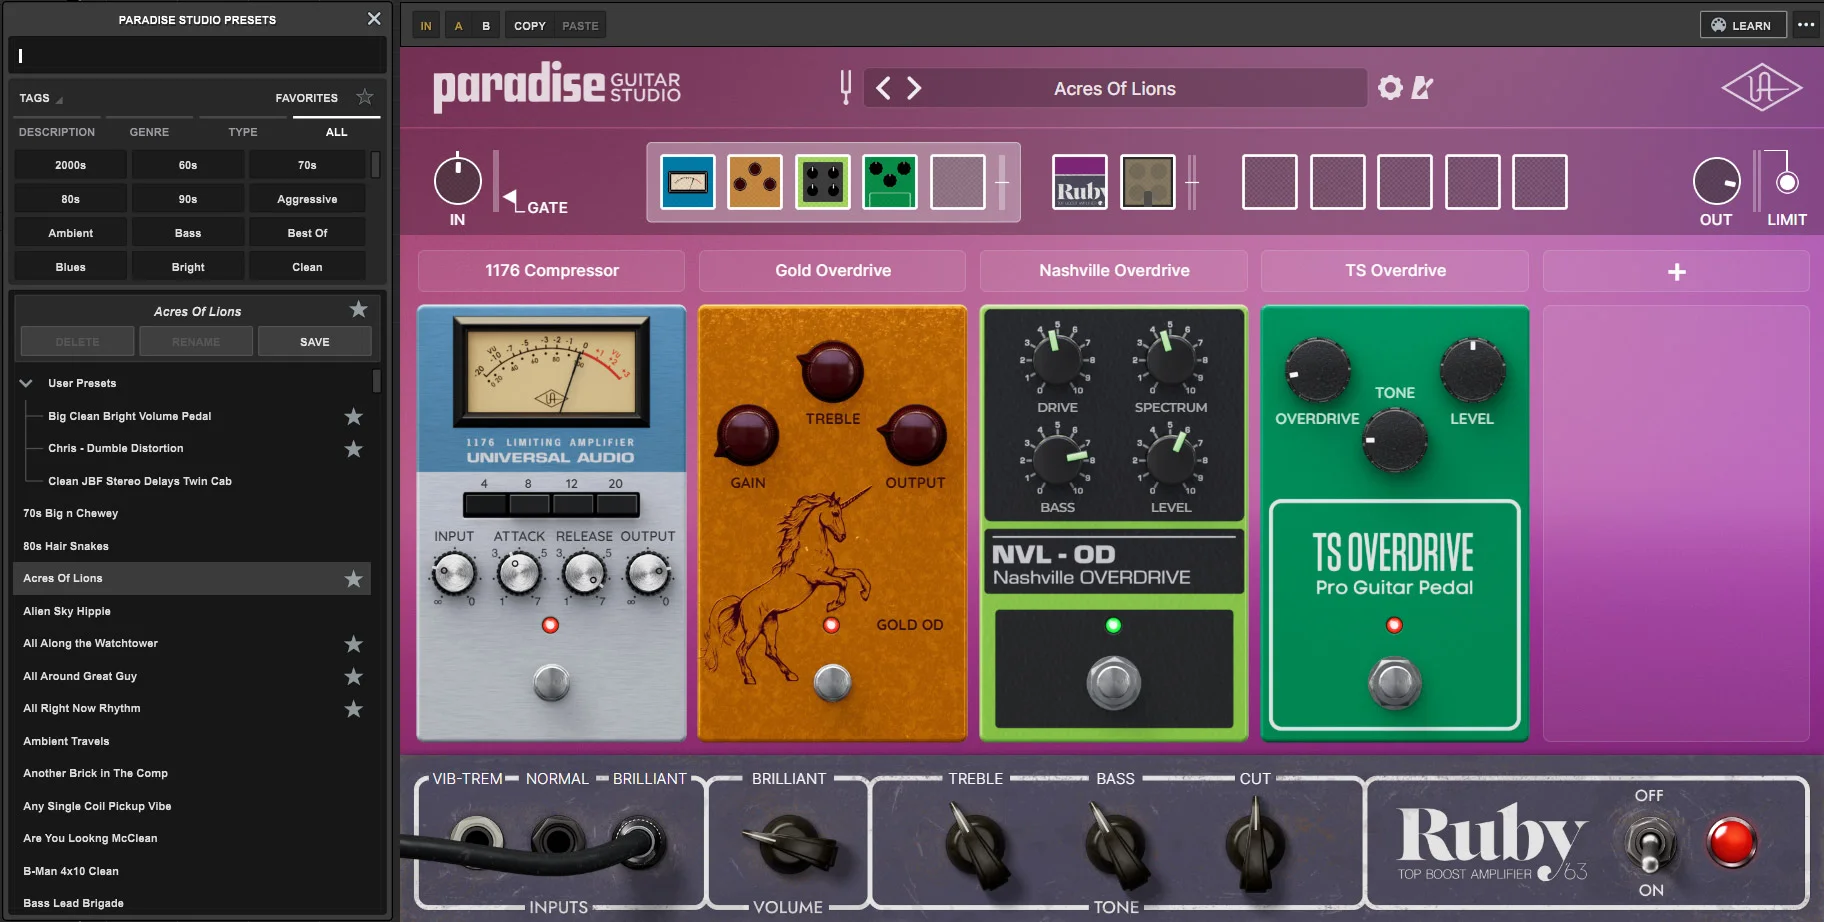
Task: Click the SAVE preset button
Action: point(315,342)
